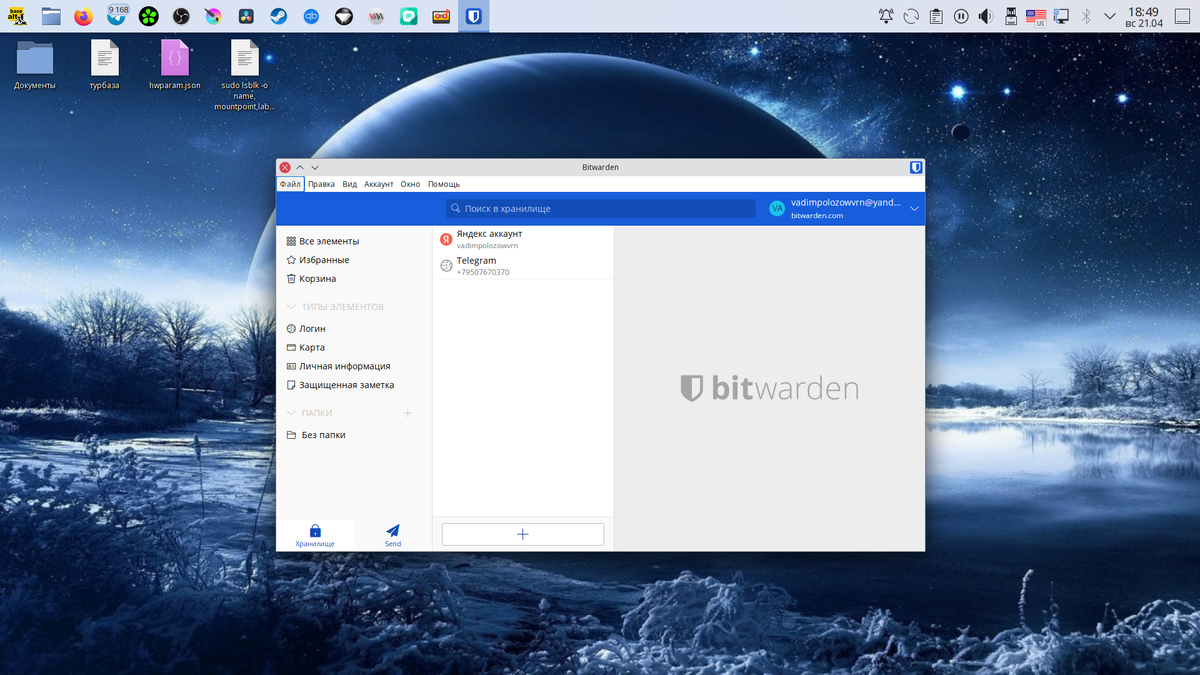
Task: Select the Bitwarden taskbar entry
Action: [x=474, y=16]
